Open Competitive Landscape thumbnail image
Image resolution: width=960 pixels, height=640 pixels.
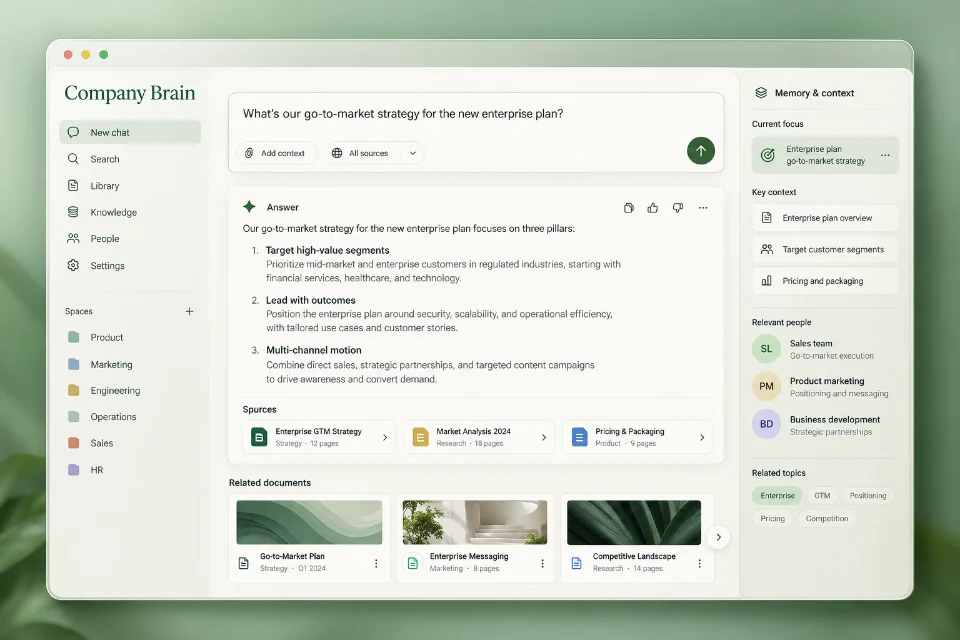pyautogui.click(x=634, y=522)
